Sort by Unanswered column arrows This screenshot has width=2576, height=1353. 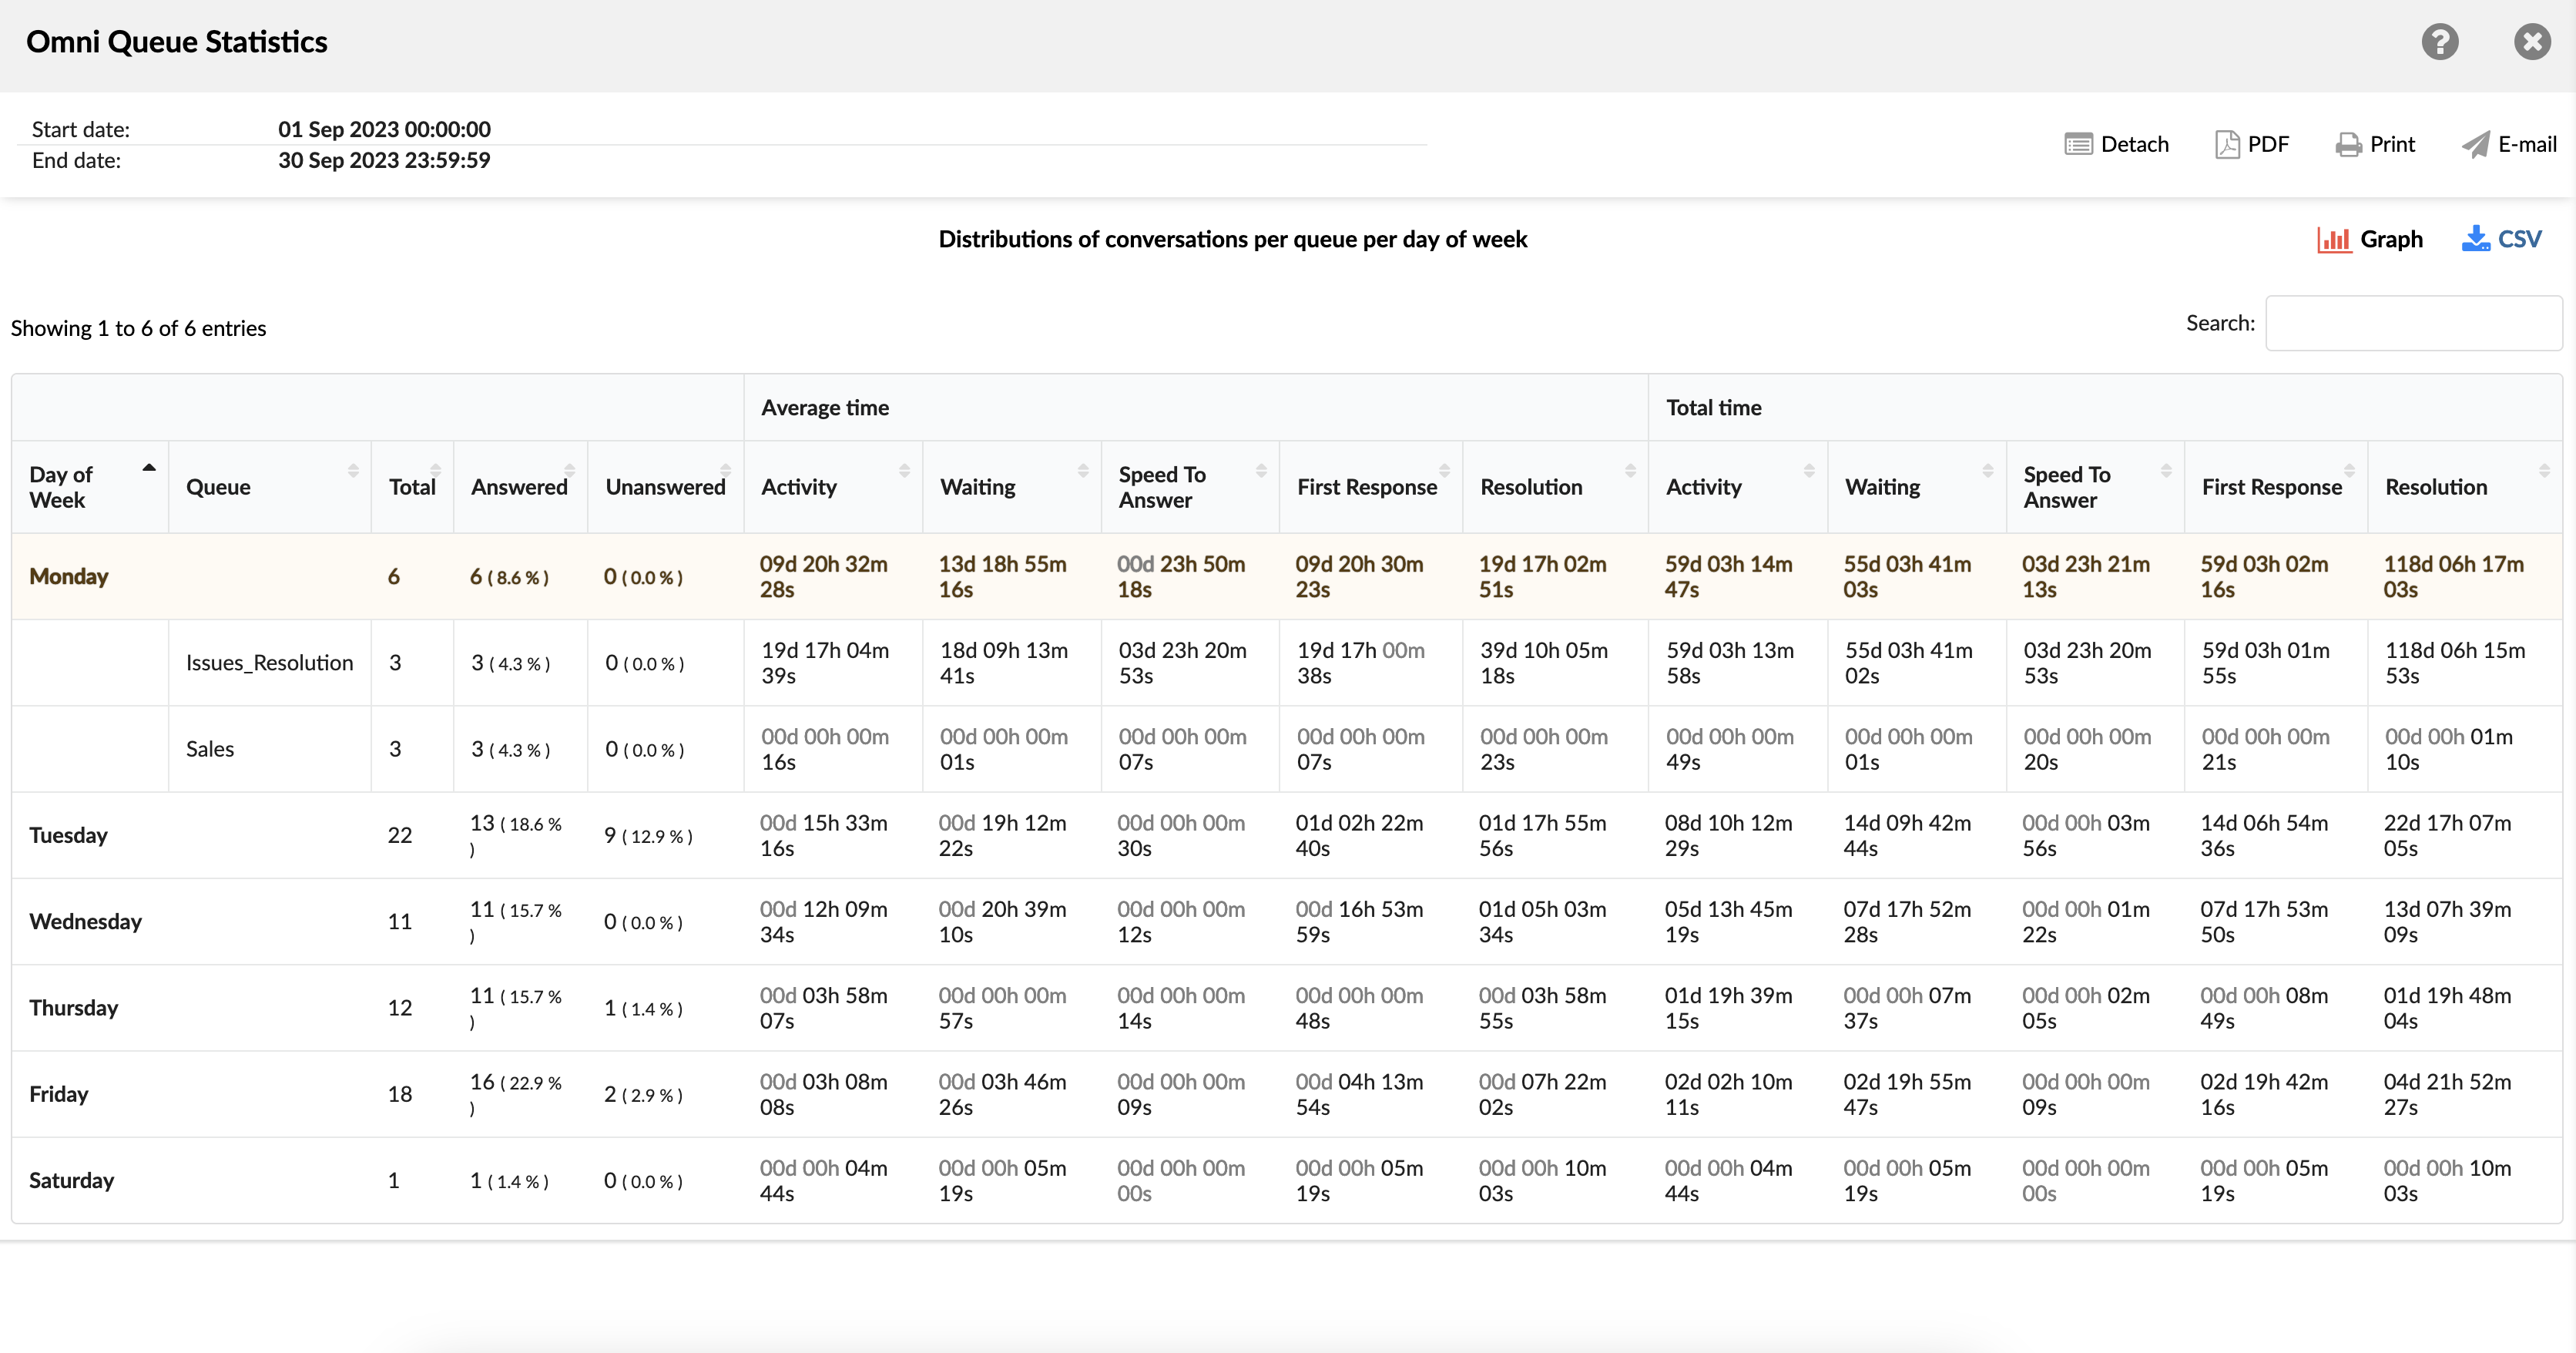tap(725, 471)
